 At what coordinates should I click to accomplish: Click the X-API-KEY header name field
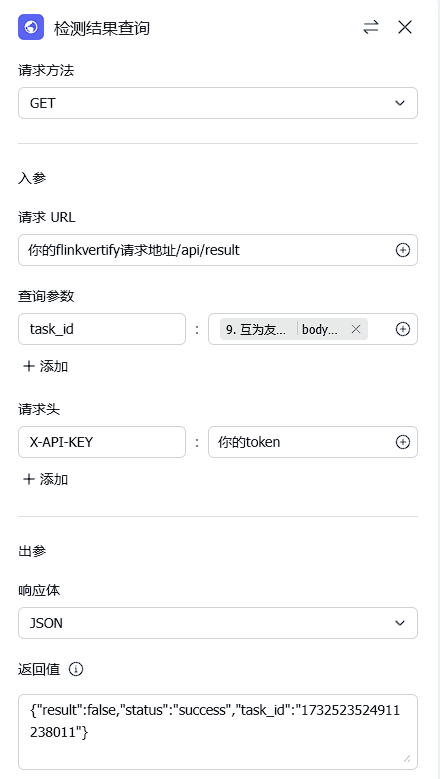coord(102,442)
